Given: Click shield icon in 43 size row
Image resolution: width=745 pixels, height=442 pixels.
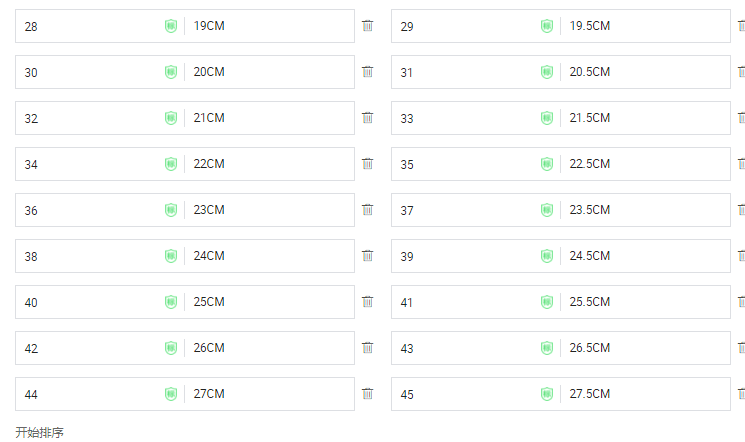Looking at the screenshot, I should 547,348.
